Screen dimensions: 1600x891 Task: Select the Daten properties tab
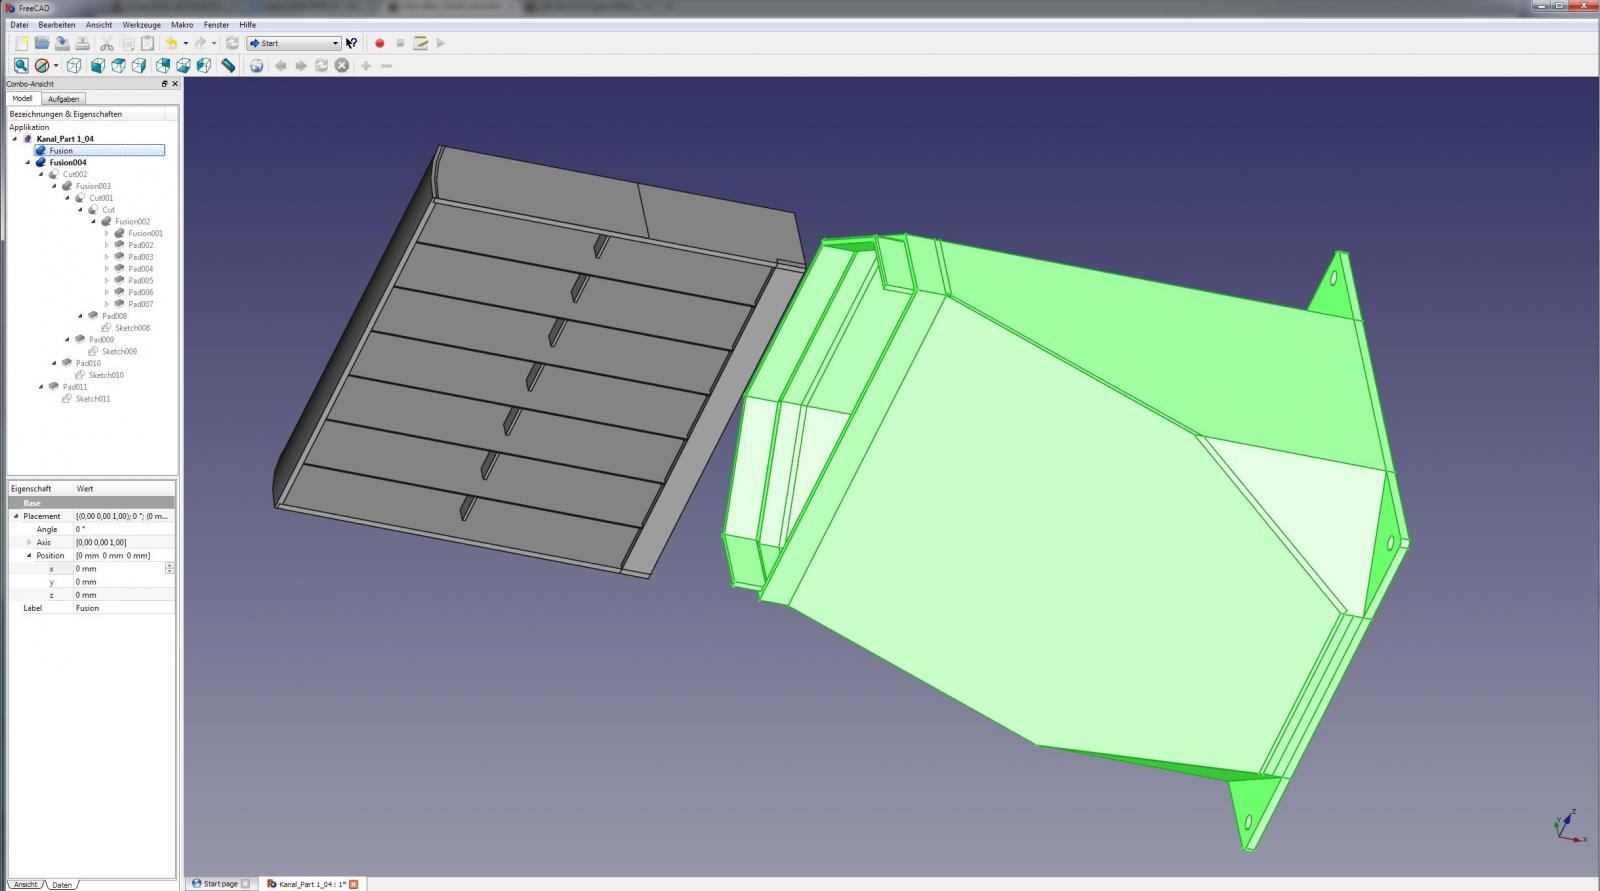coord(62,885)
